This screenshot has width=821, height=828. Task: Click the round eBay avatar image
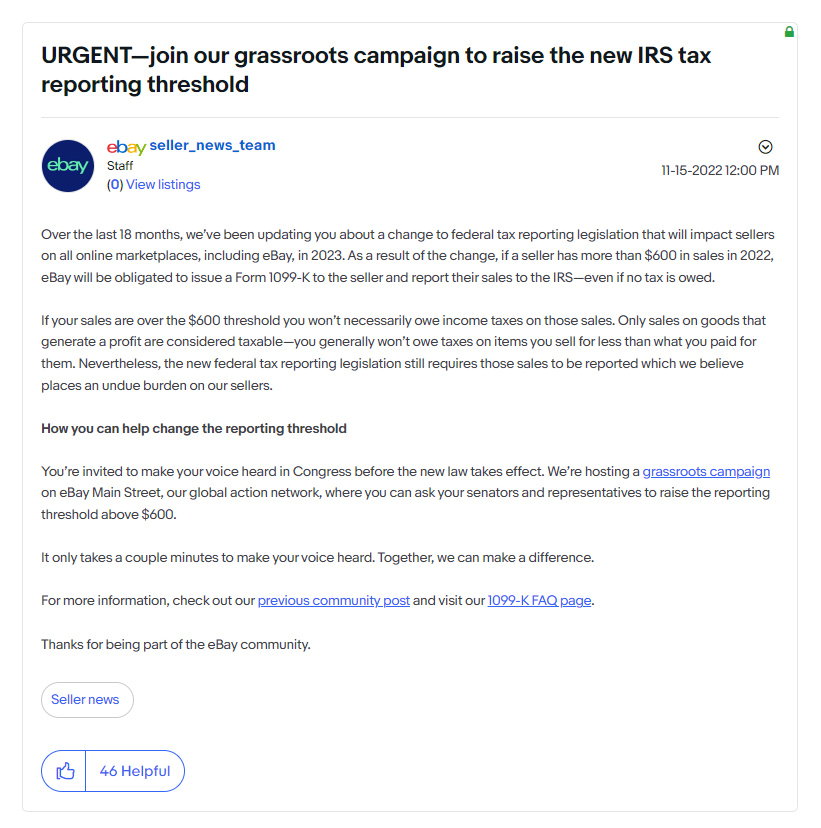tap(68, 166)
